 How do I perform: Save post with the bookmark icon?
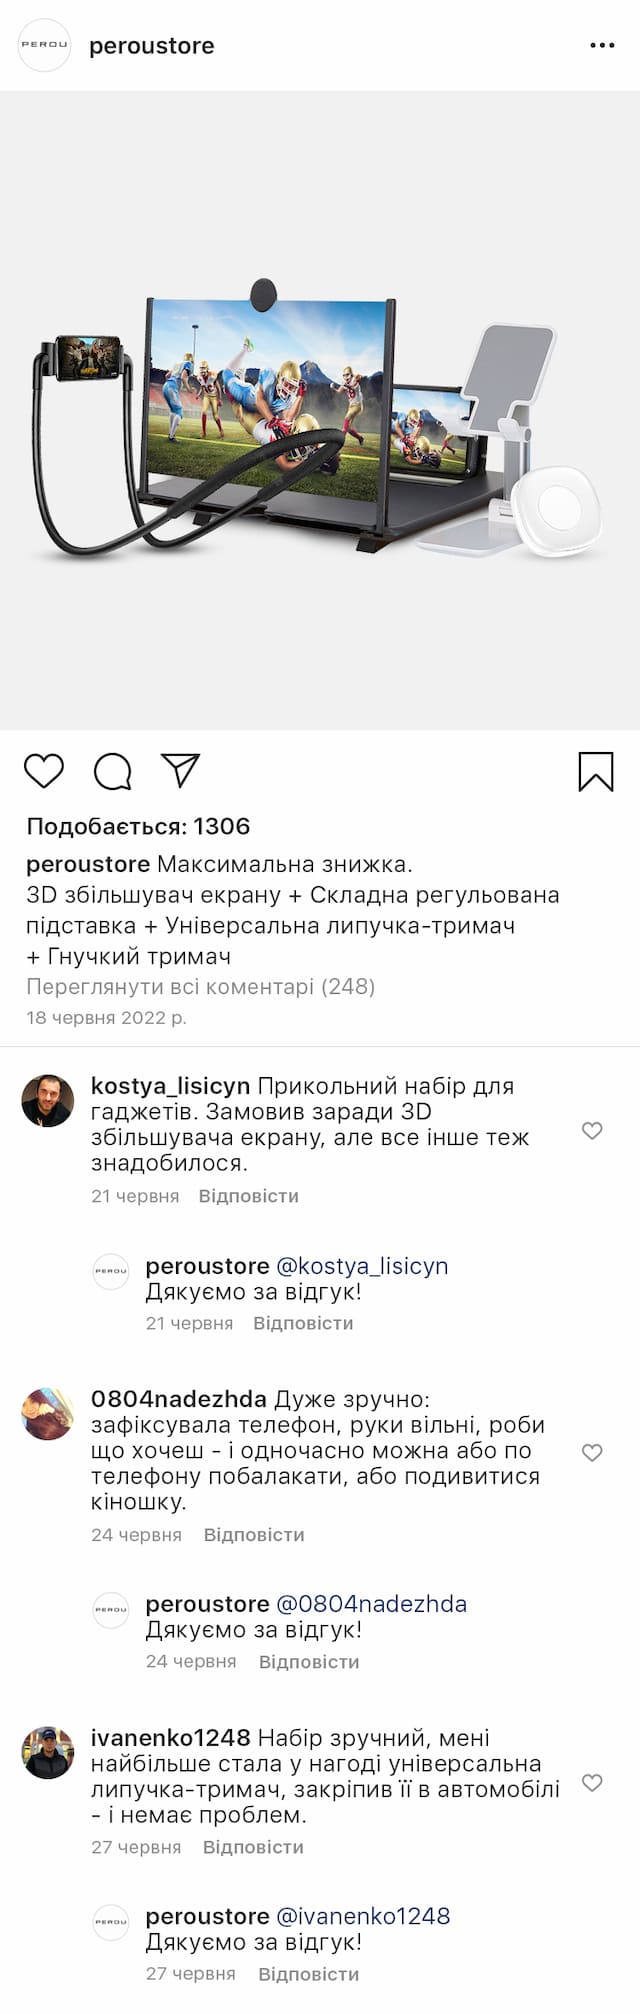point(596,772)
